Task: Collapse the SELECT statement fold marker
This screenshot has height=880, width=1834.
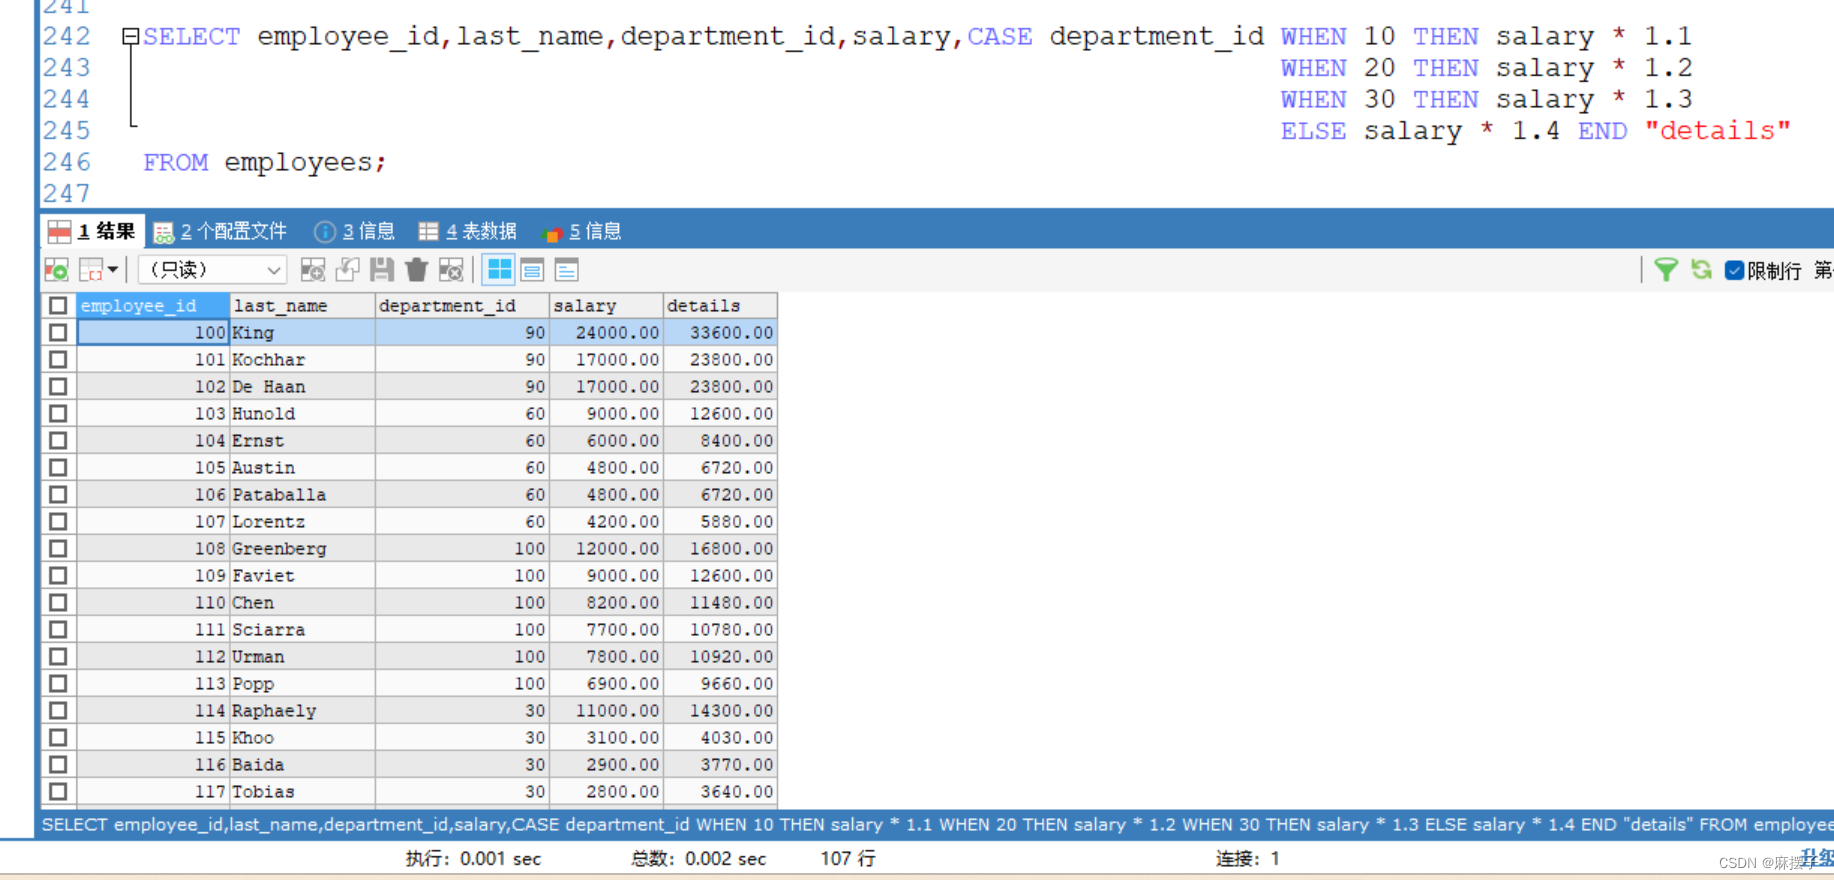Action: pyautogui.click(x=131, y=37)
